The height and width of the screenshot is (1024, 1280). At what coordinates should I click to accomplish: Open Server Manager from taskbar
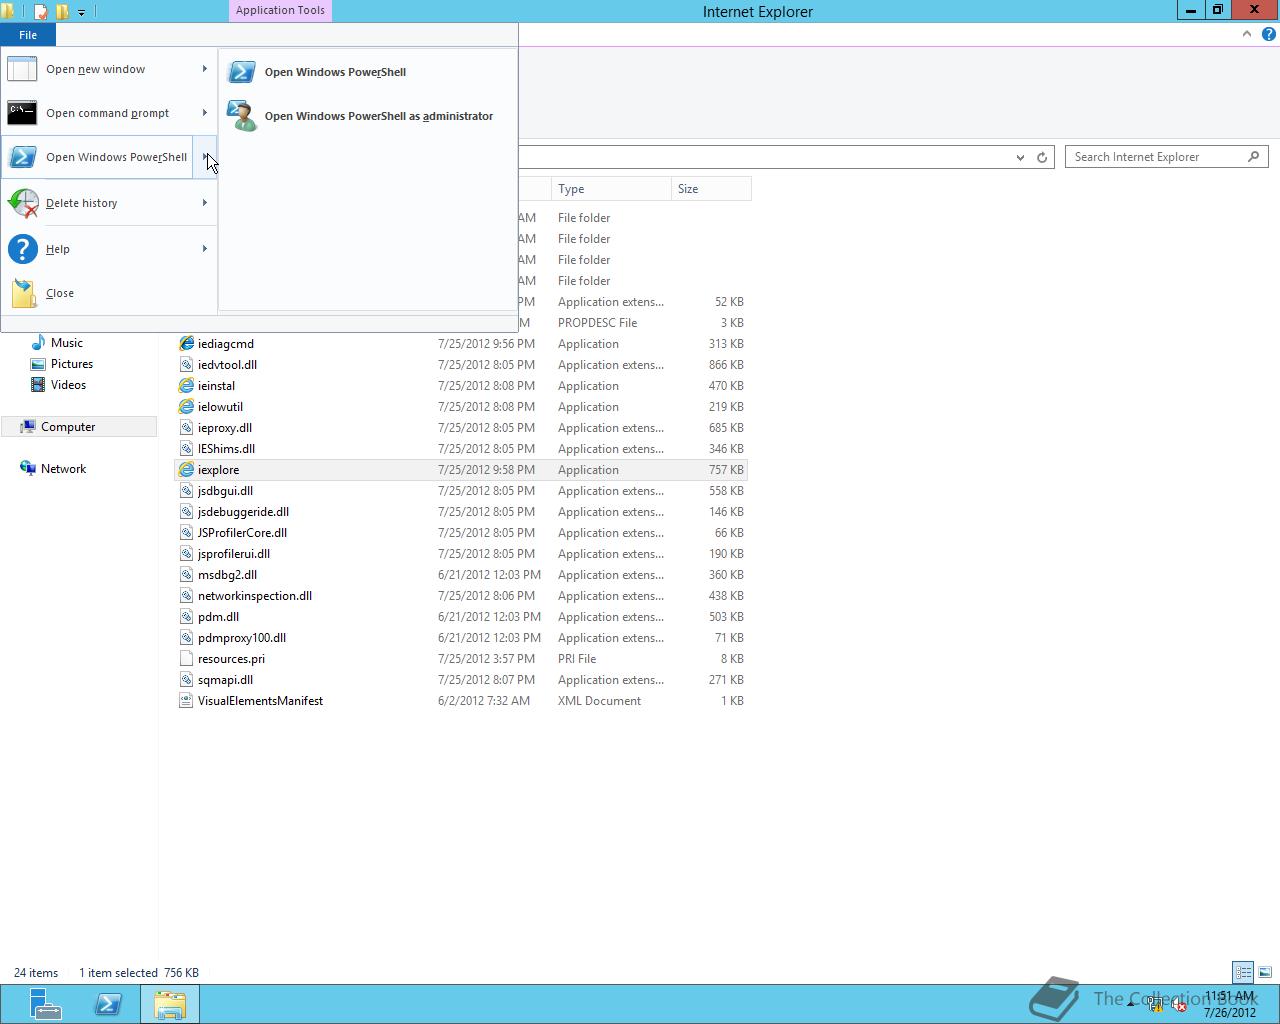pyautogui.click(x=45, y=1004)
